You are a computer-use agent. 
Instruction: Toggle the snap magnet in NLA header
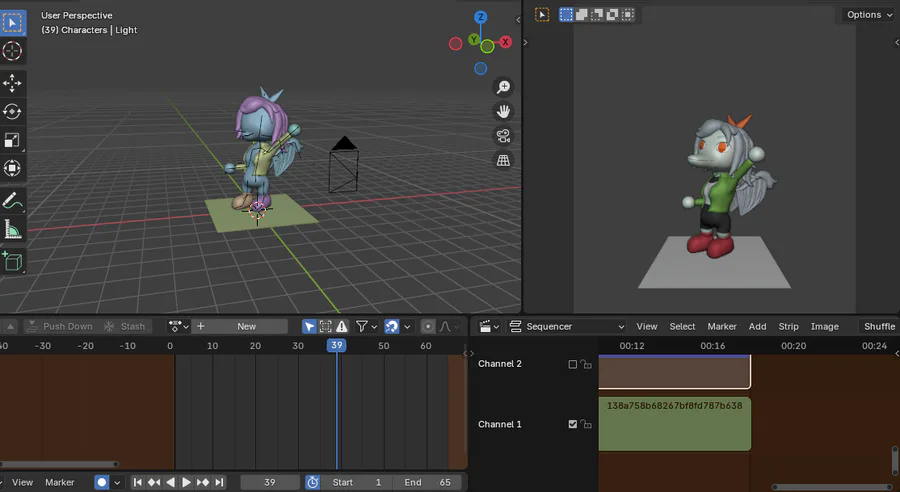coord(391,327)
